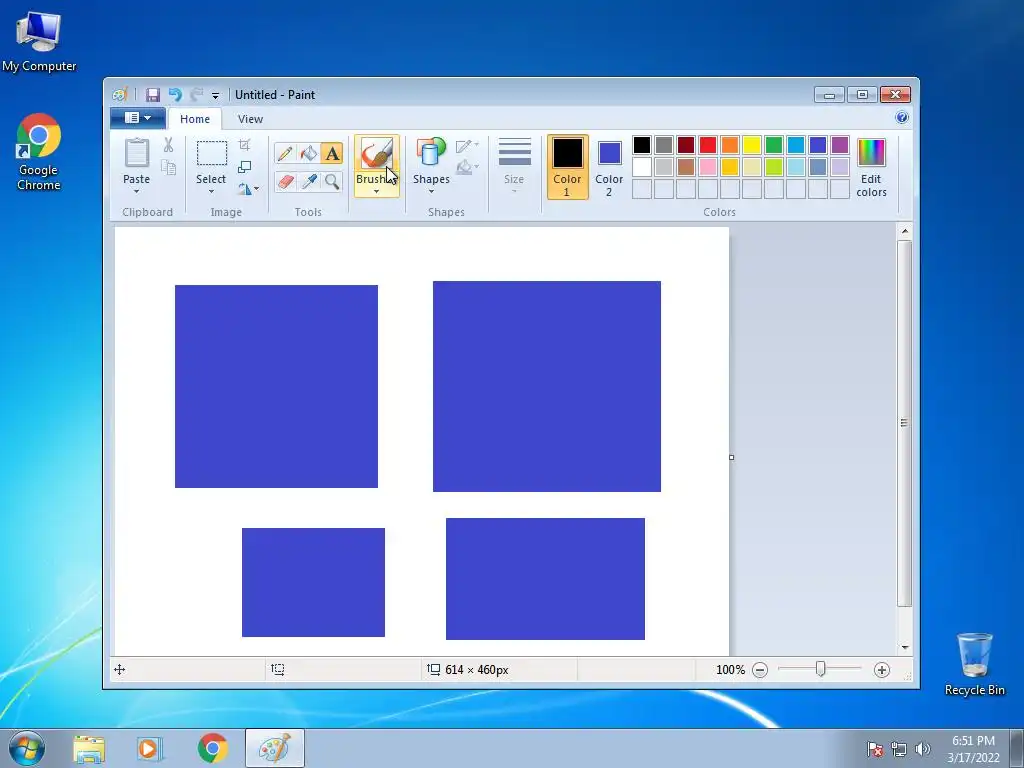Click the Paste clipboard icon
1024x768 pixels.
tap(136, 154)
